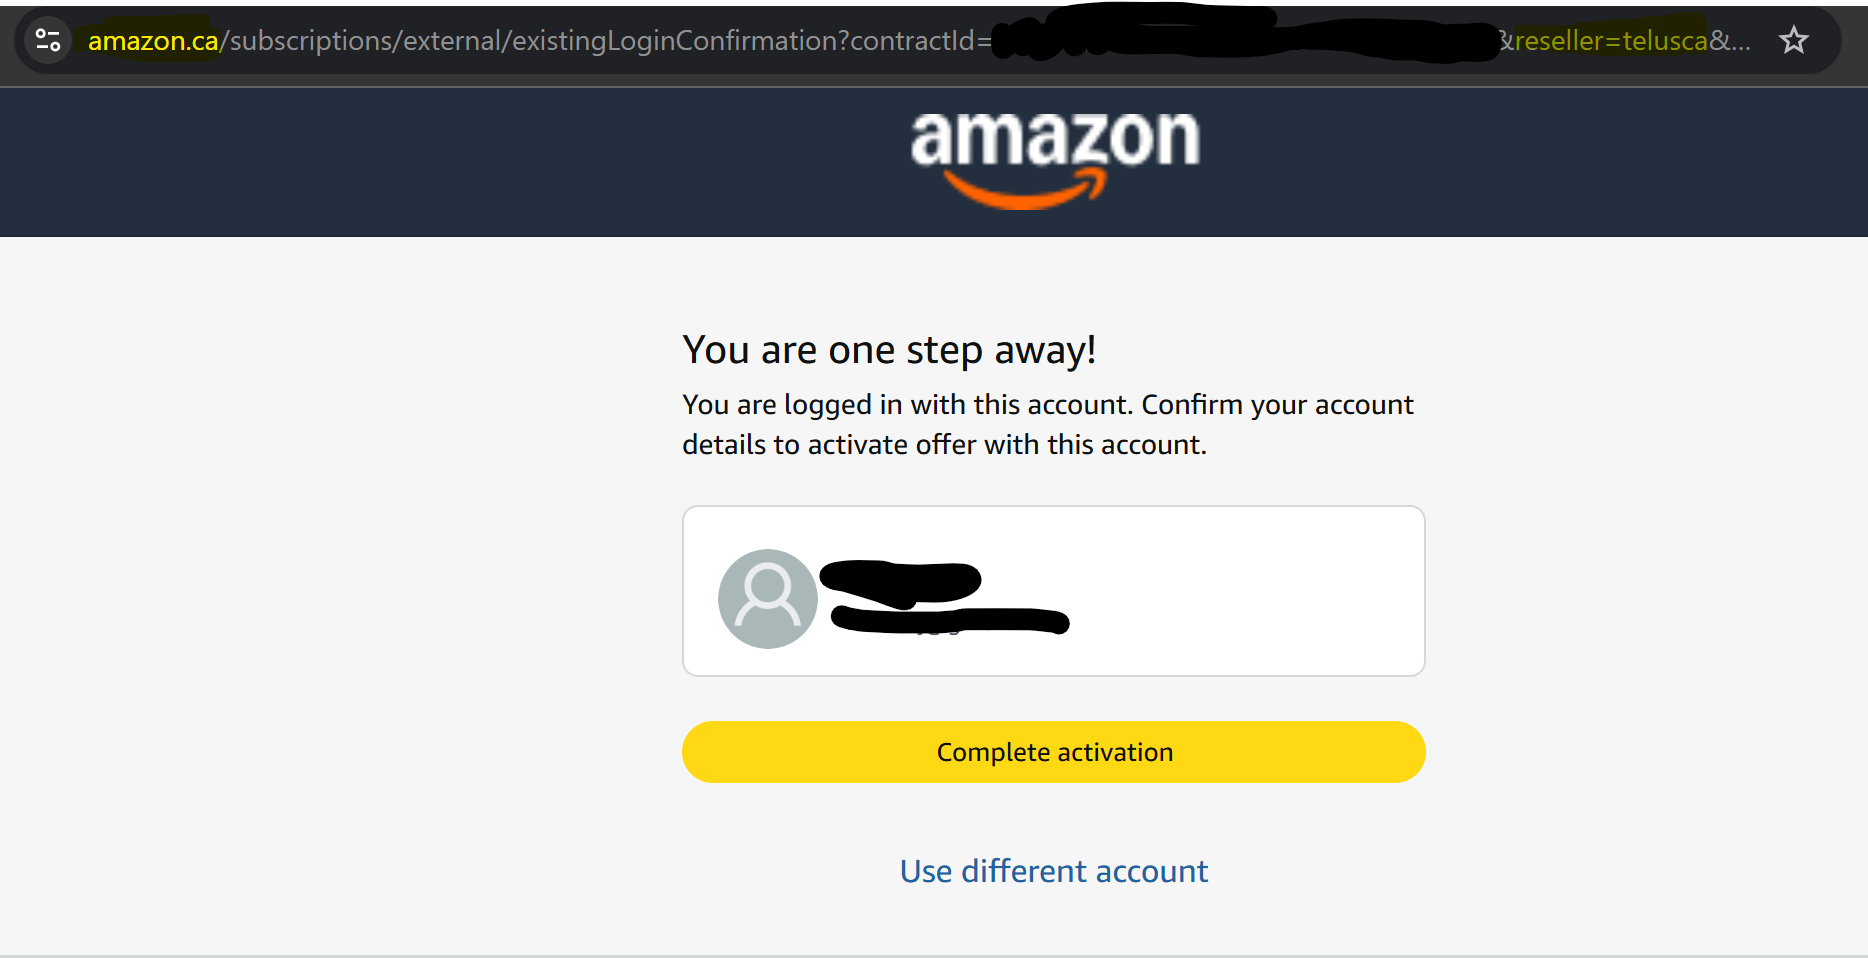Screen dimensions: 1868x958
Task: Activate the offer with this account
Action: (1053, 751)
